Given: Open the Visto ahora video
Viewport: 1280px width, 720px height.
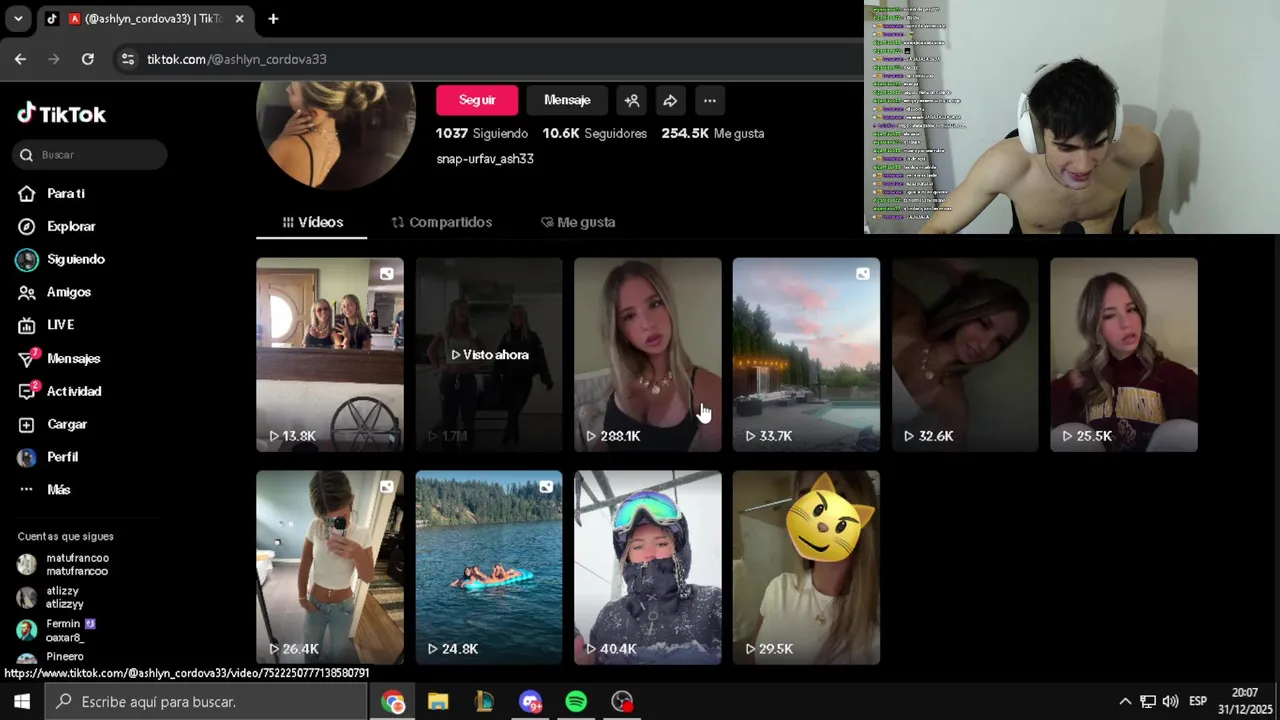Looking at the screenshot, I should pyautogui.click(x=489, y=355).
